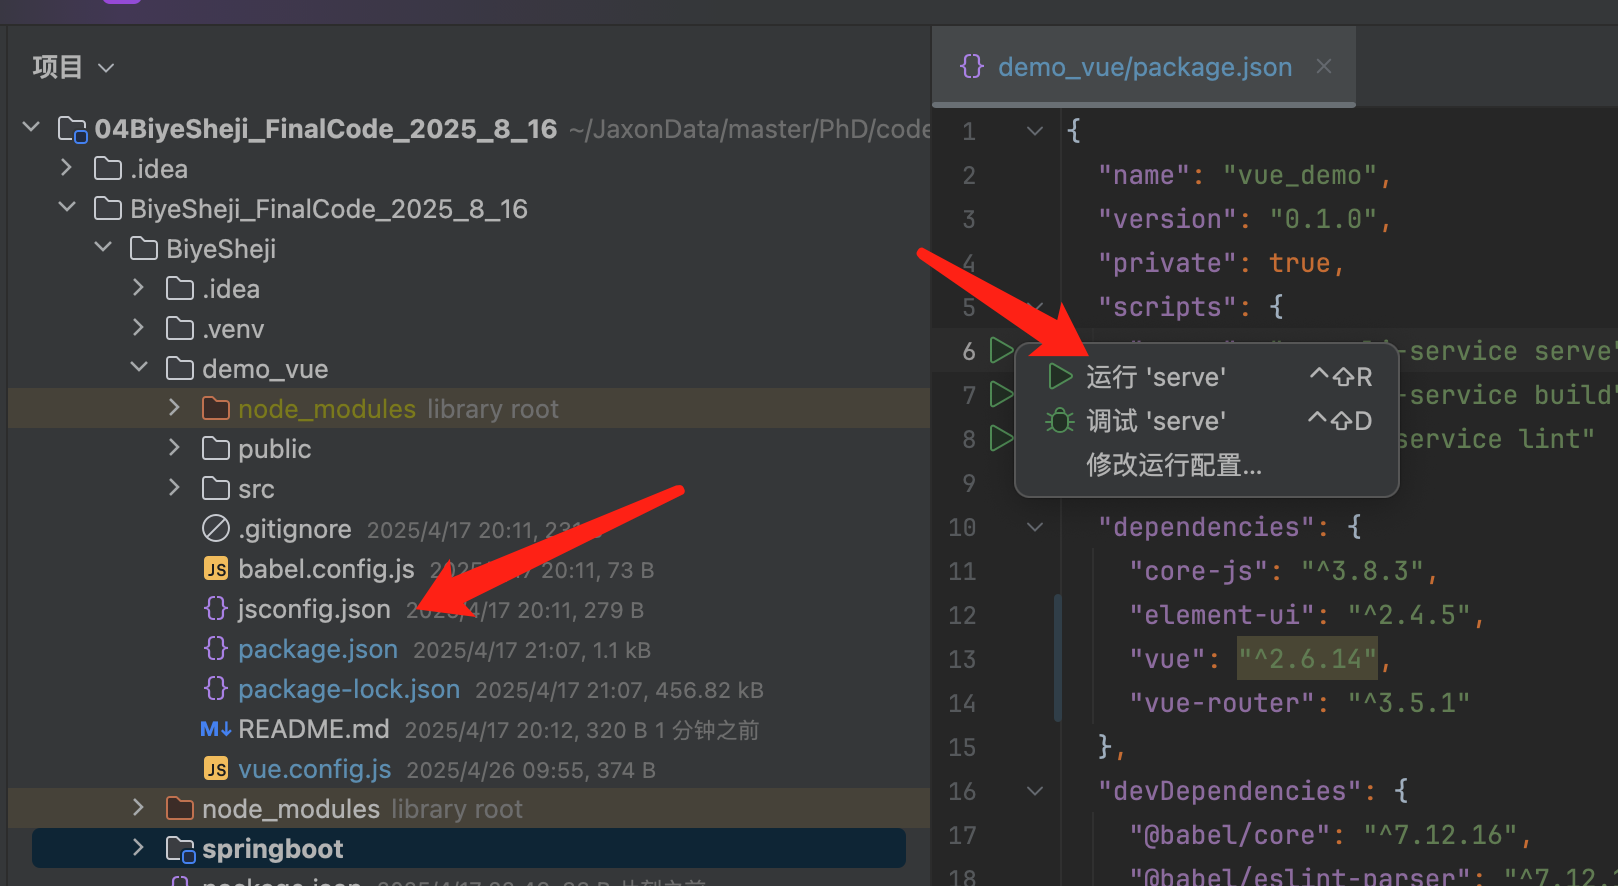Select package.json file in project tree
The height and width of the screenshot is (886, 1618).
pos(318,649)
